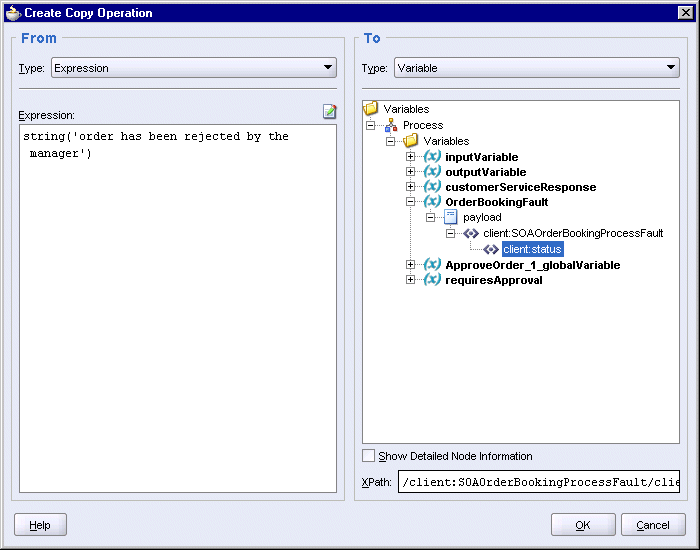Click the ApproveOrder_1_globalVariable variable icon

(432, 265)
